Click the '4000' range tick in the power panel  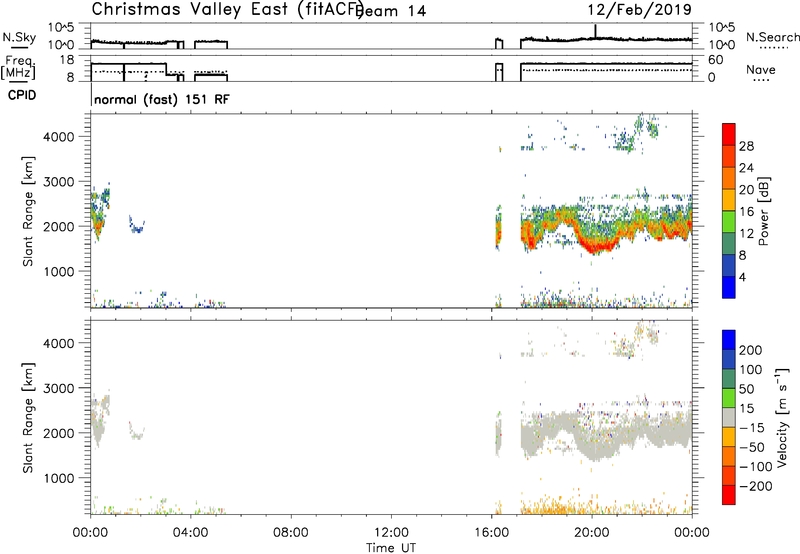(58, 137)
